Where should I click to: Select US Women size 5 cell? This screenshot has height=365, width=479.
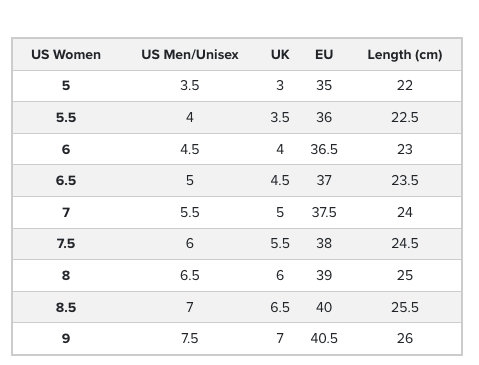[x=66, y=86]
